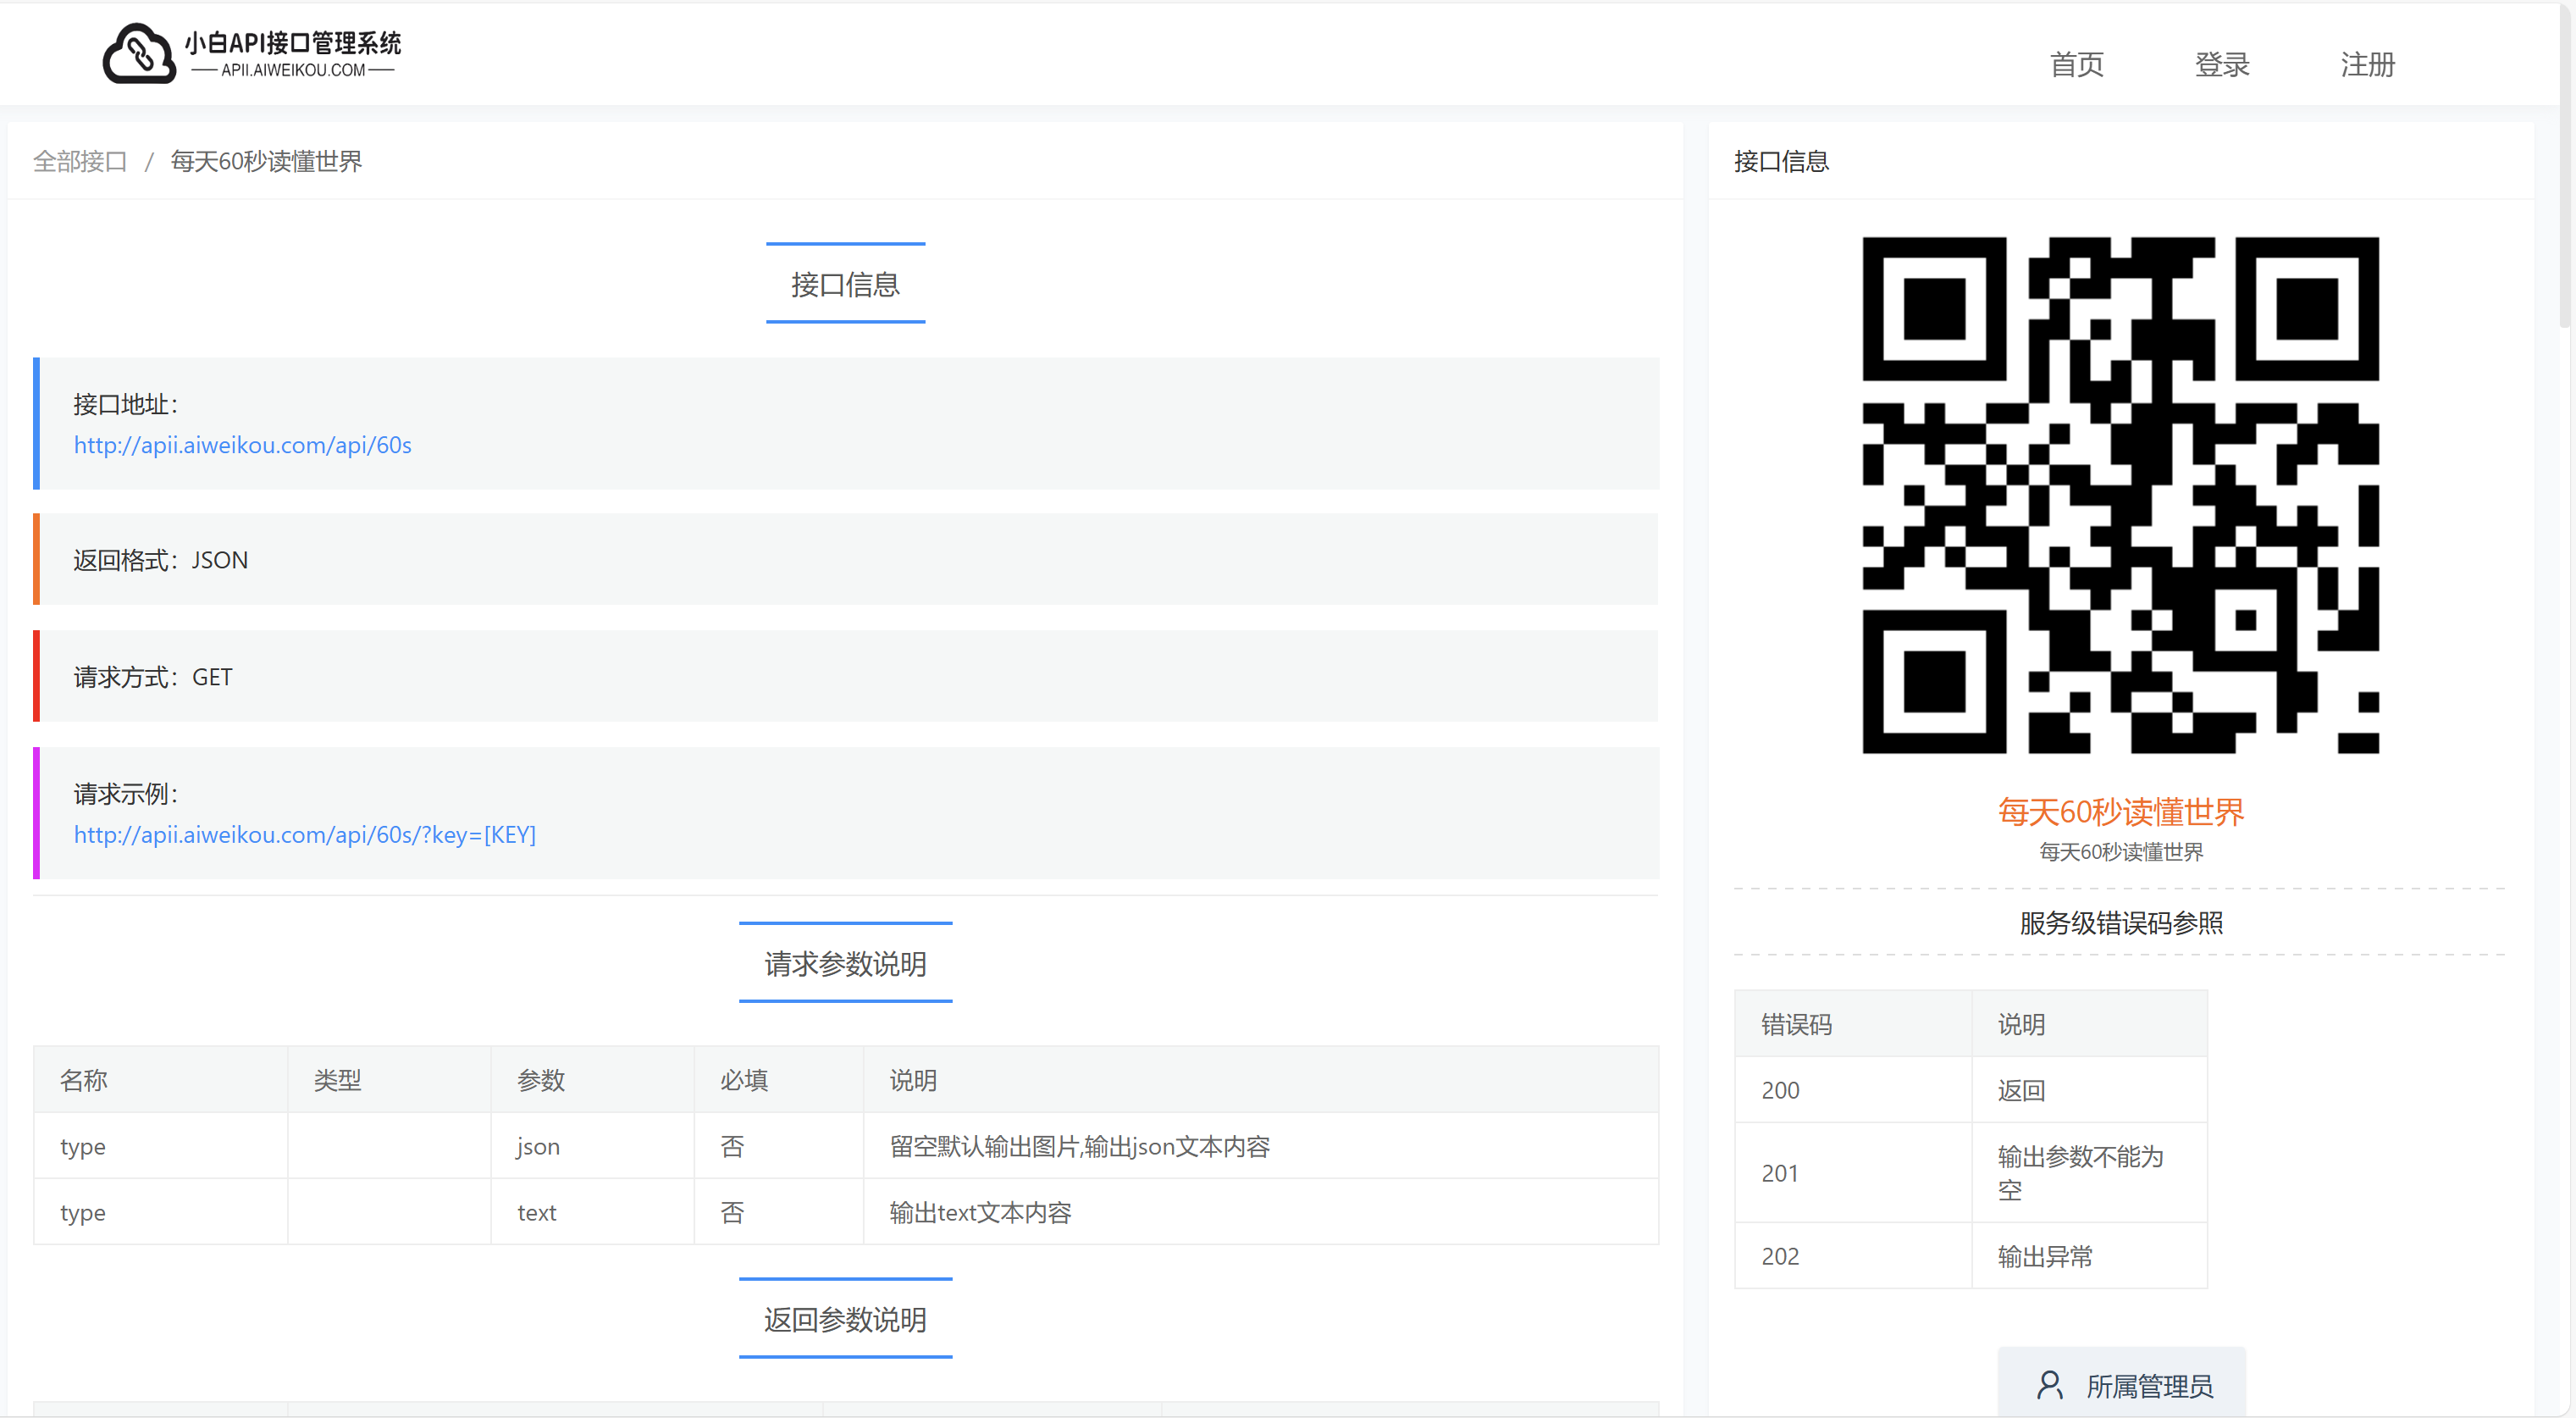Screen dimensions: 2576x1418
Task: Click the 小白API cloud-link logo icon
Action: pos(140,53)
